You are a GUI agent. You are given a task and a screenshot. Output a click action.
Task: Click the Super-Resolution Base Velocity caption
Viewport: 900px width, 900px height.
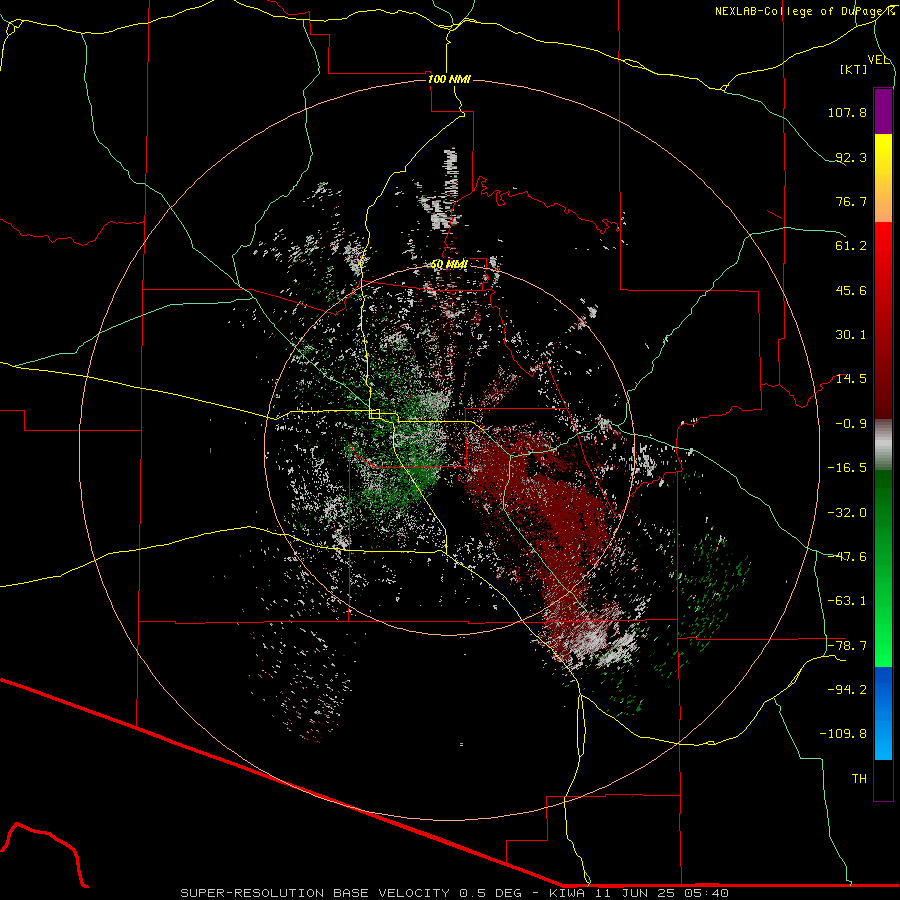pos(454,893)
